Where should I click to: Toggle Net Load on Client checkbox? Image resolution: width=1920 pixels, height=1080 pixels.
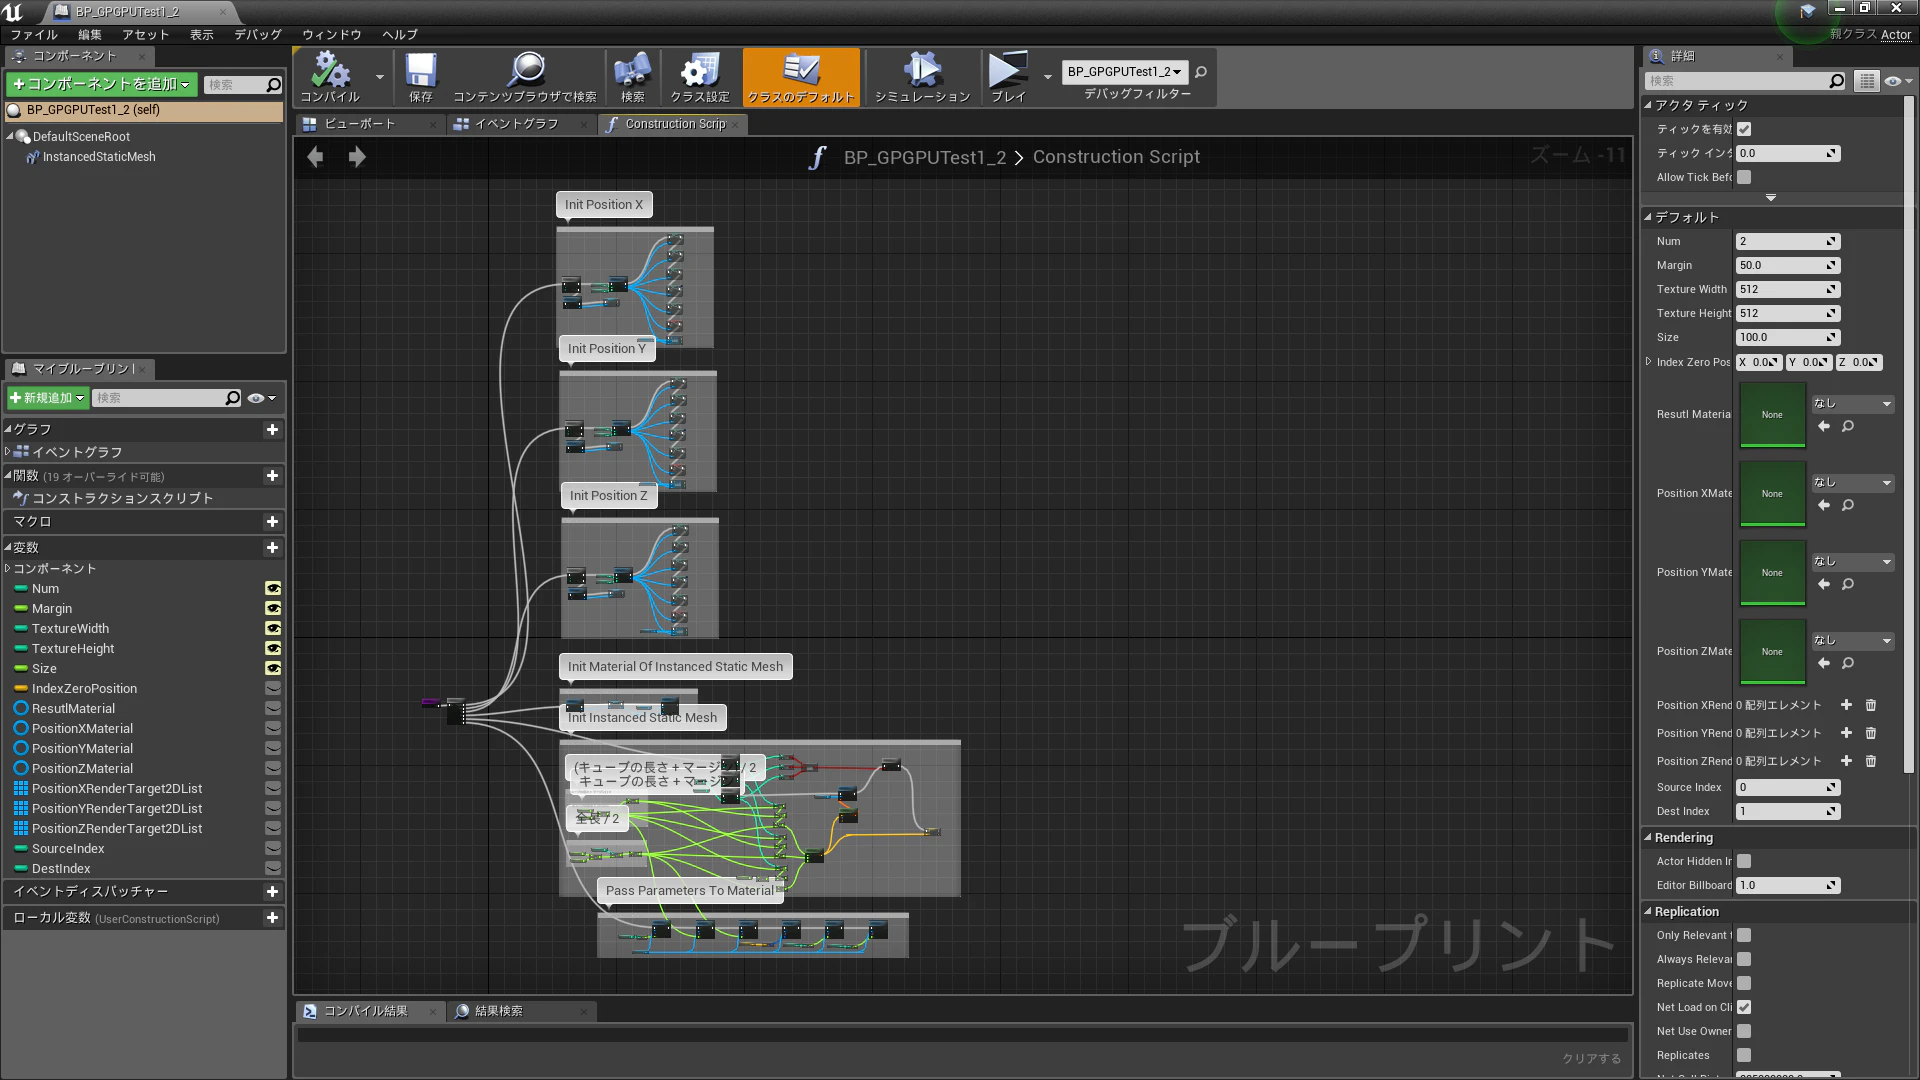click(1744, 1007)
